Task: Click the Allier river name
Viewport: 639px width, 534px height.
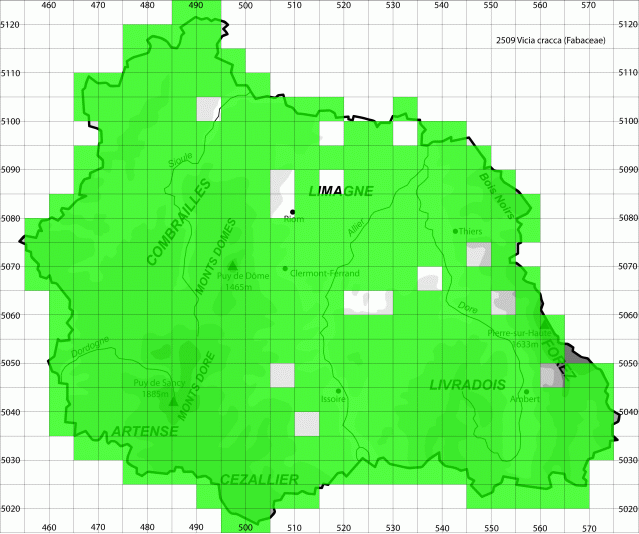Action: 356,227
